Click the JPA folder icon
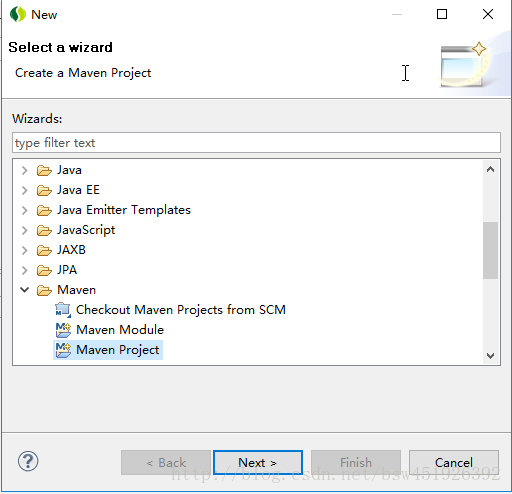This screenshot has height=494, width=512. click(x=44, y=270)
